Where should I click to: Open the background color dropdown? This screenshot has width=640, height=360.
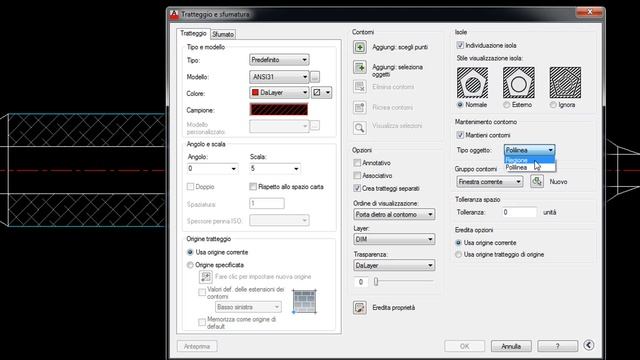coord(322,93)
